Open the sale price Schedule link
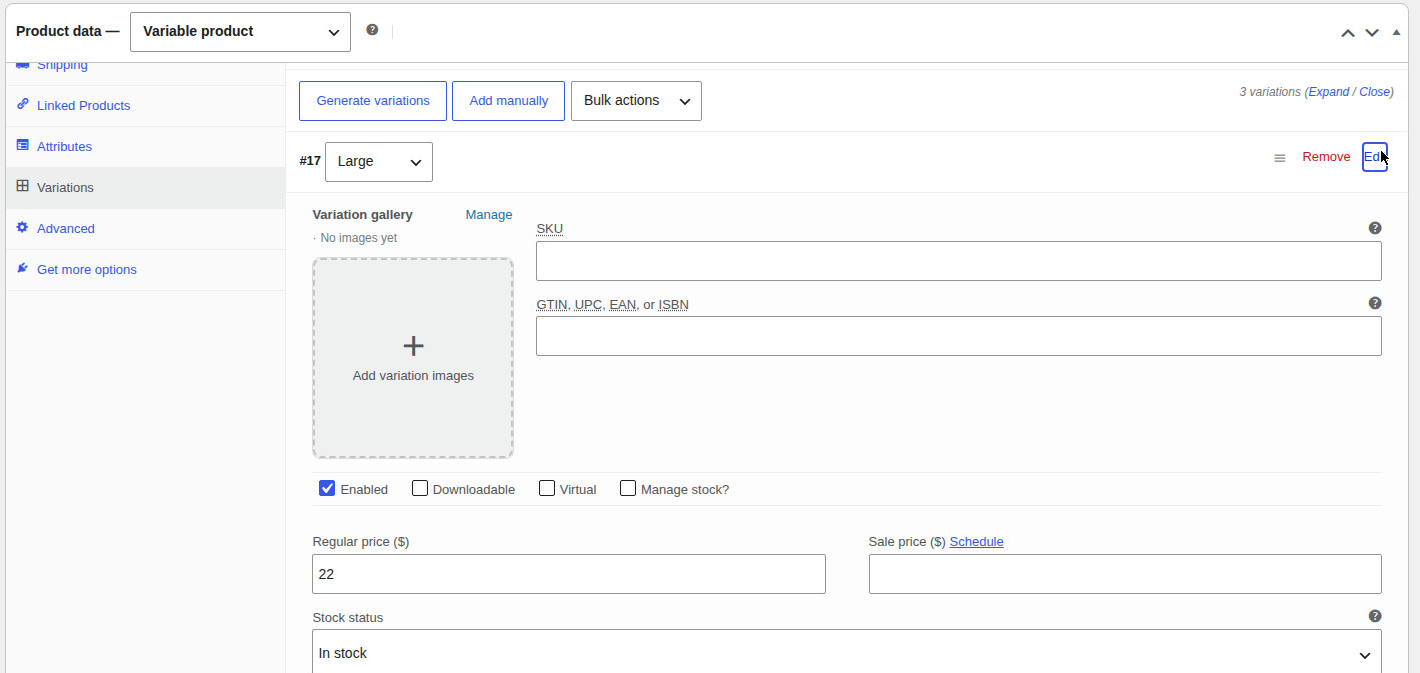The height and width of the screenshot is (673, 1420). tap(976, 542)
